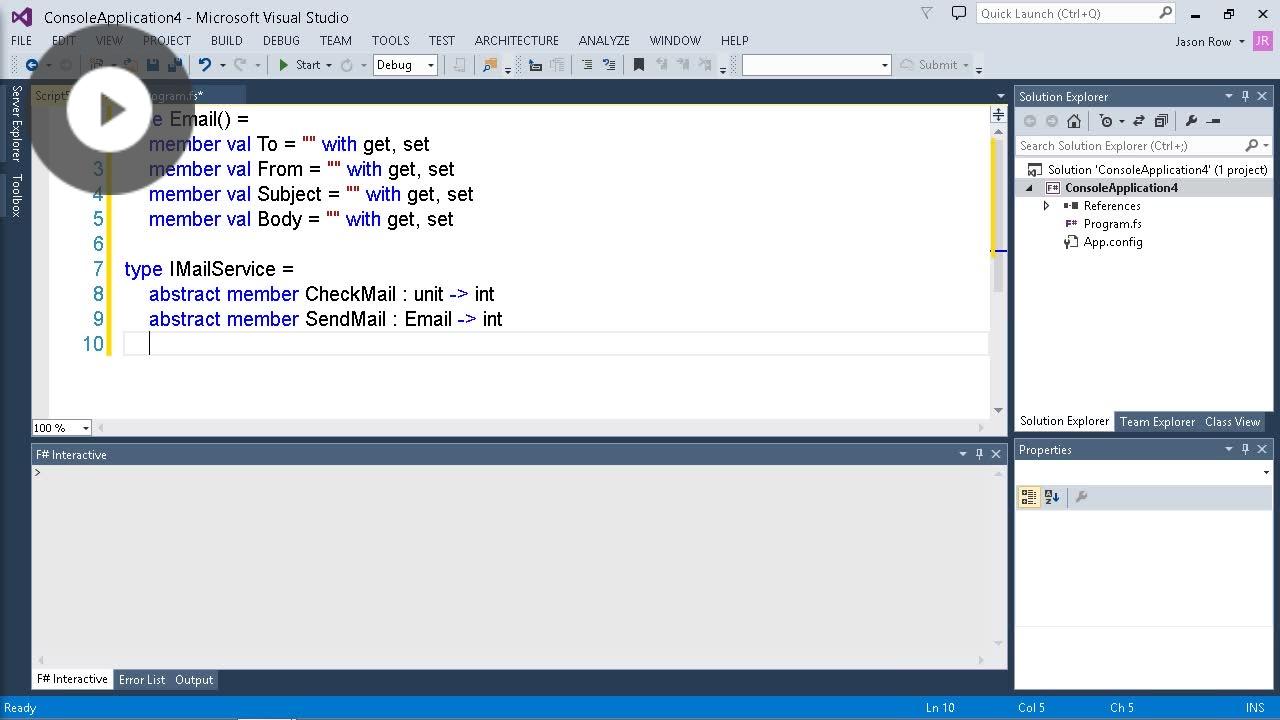Open the BUILD menu
The width and height of the screenshot is (1280, 720).
point(226,40)
